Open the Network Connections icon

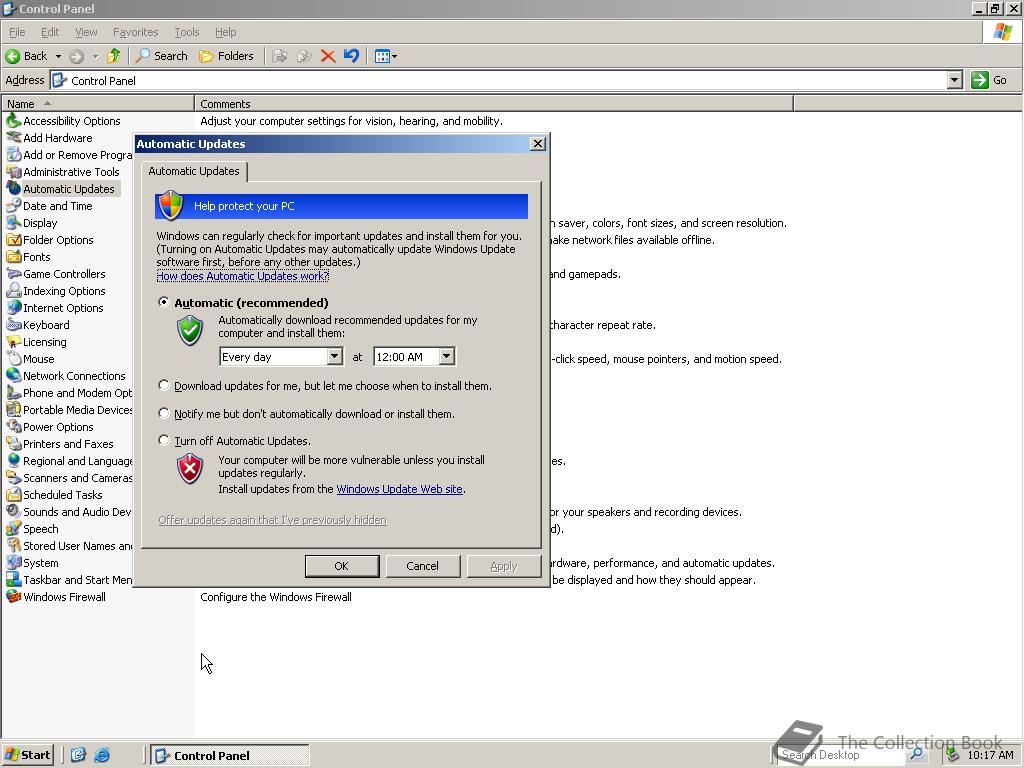click(x=14, y=376)
